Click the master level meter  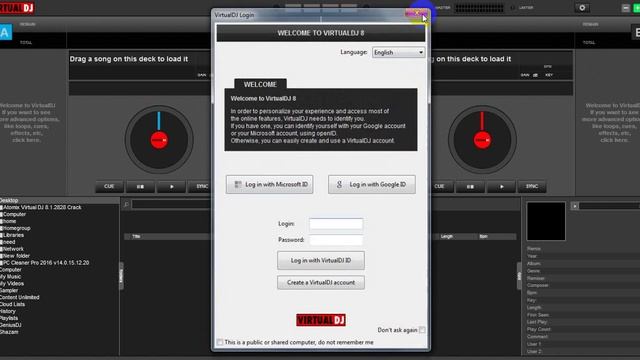(479, 8)
